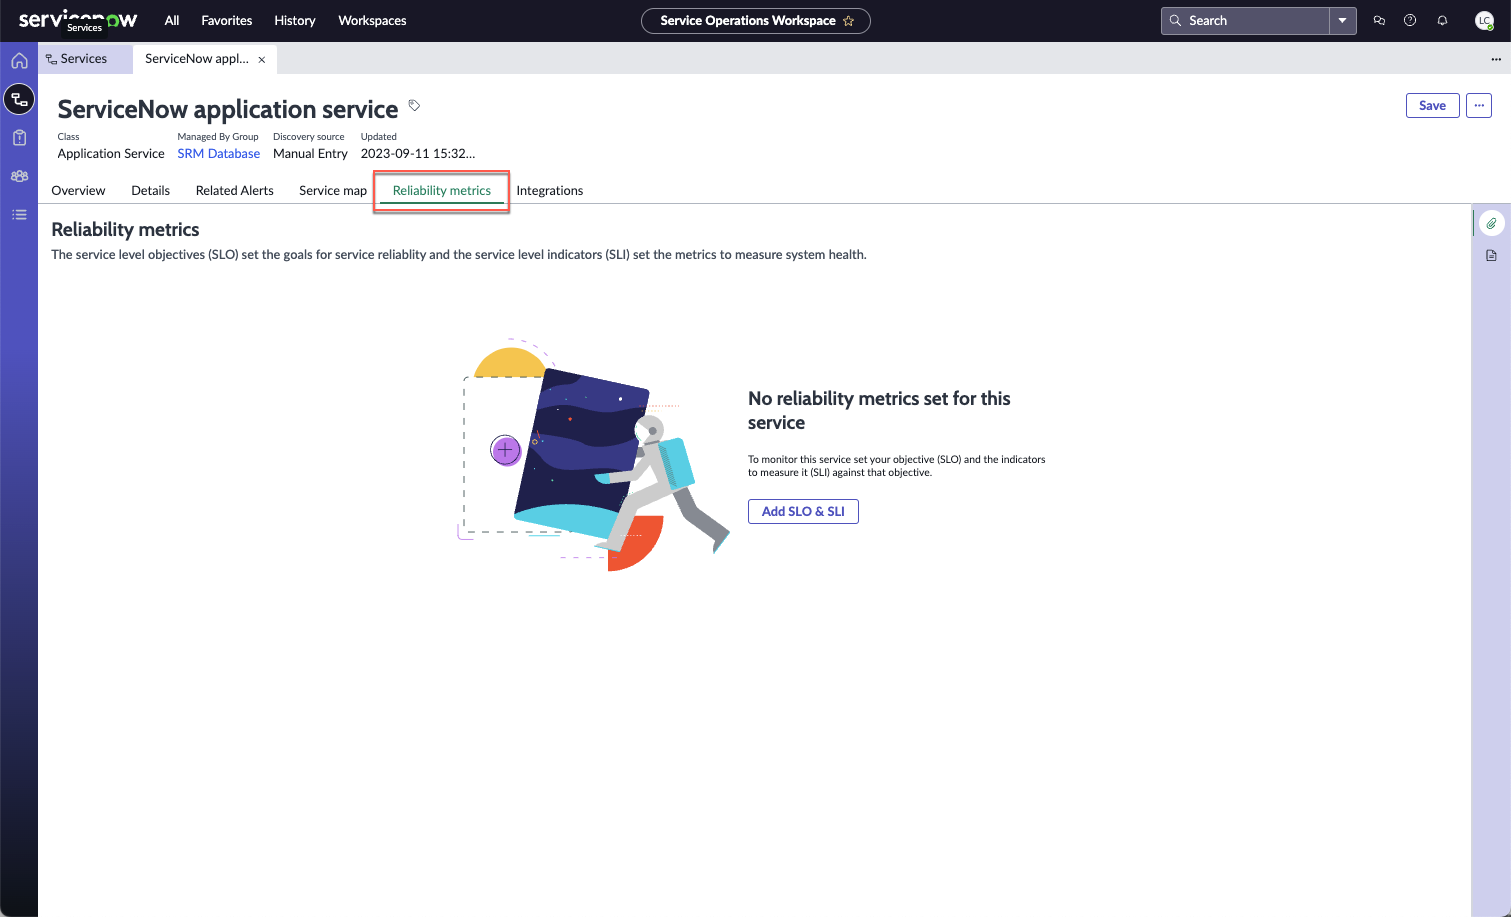Open the Favorites menu

click(227, 20)
